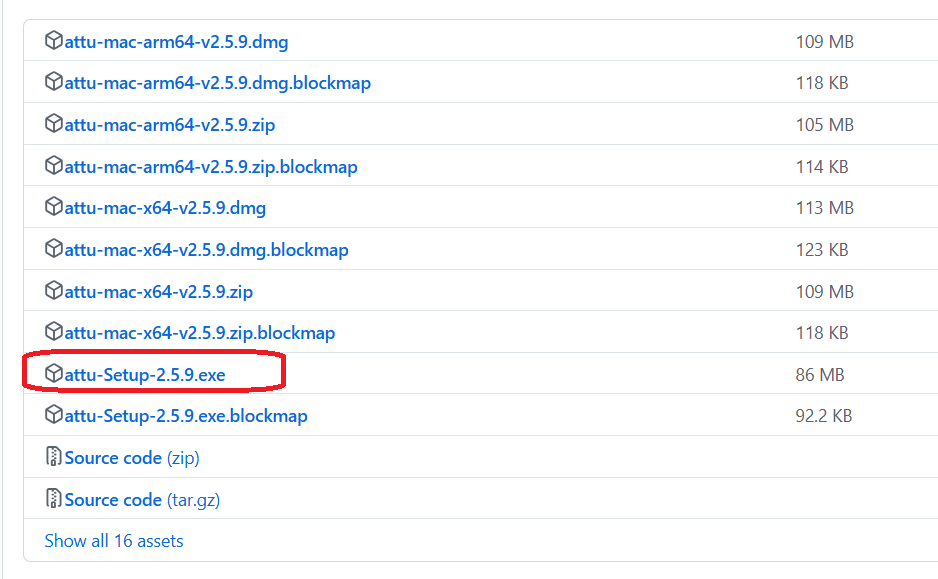Click package icon beside attu-Setup-2.5.9.exe.blockmap
938x579 pixels.
[x=54, y=415]
